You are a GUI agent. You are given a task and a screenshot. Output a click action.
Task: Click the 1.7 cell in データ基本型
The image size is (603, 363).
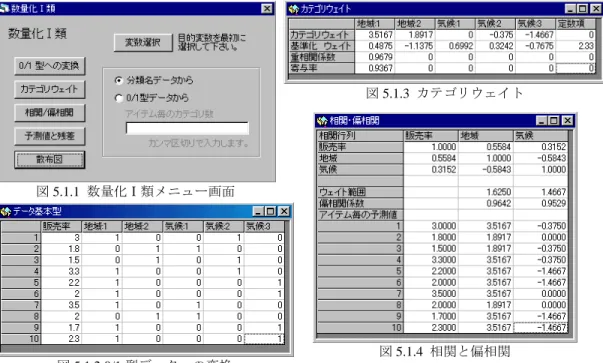pyautogui.click(x=61, y=328)
